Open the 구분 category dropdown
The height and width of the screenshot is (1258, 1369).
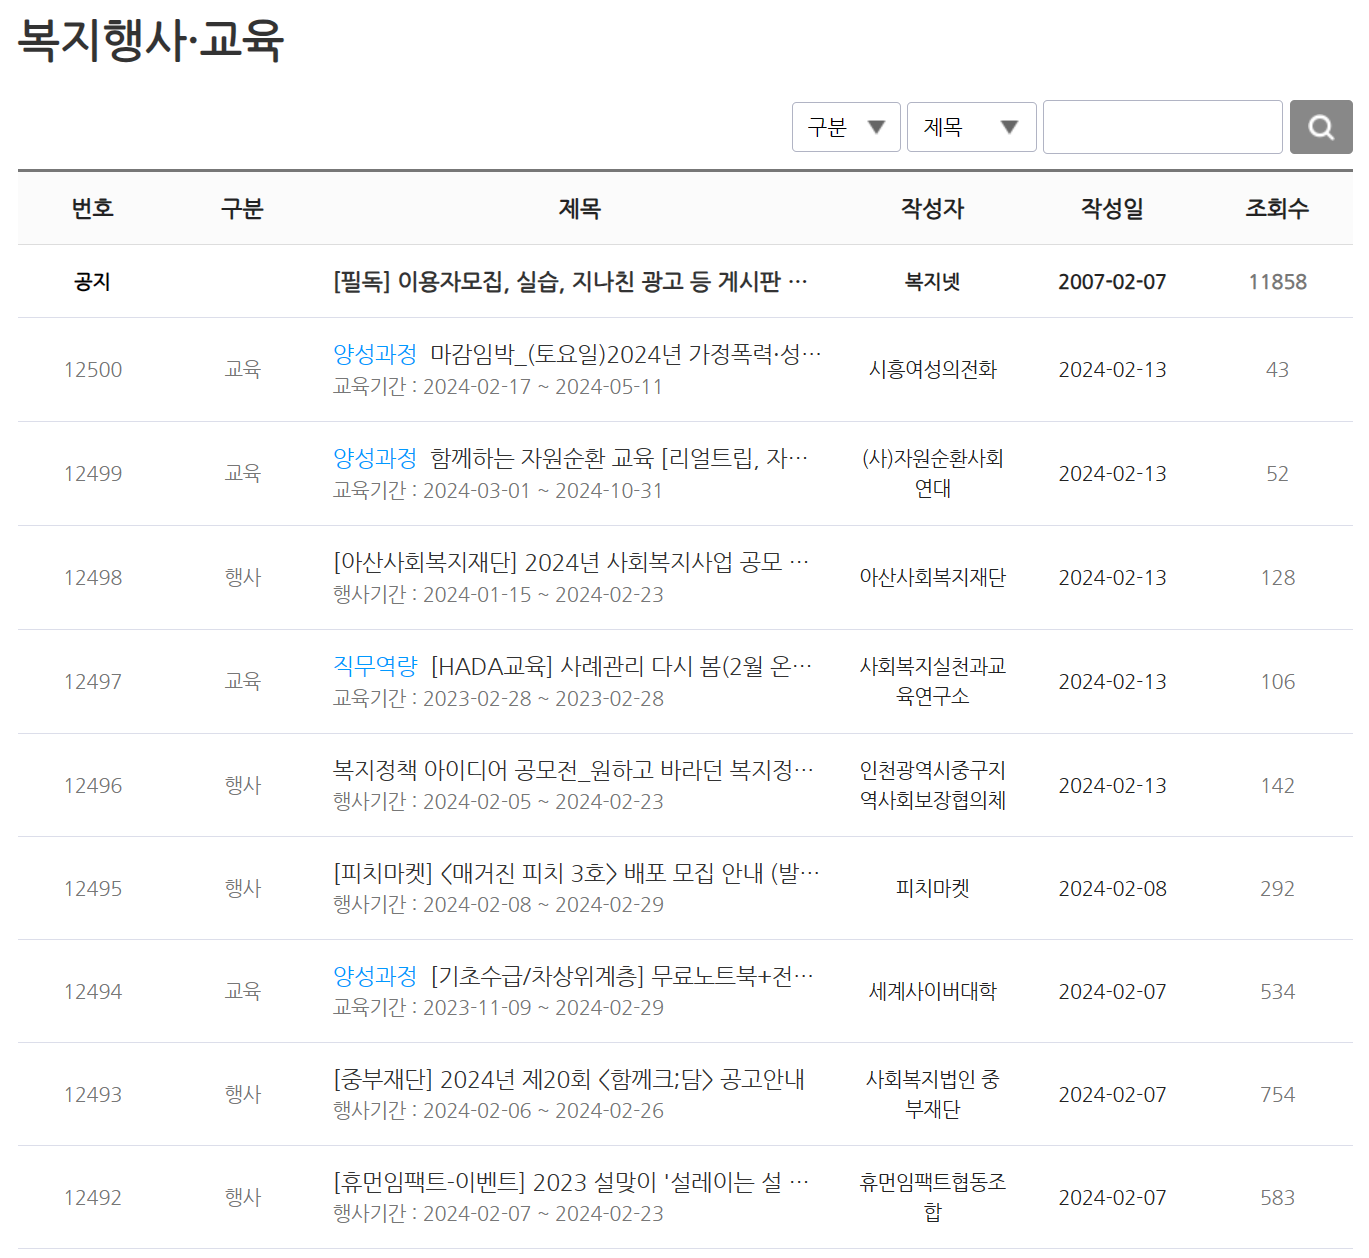tap(846, 127)
